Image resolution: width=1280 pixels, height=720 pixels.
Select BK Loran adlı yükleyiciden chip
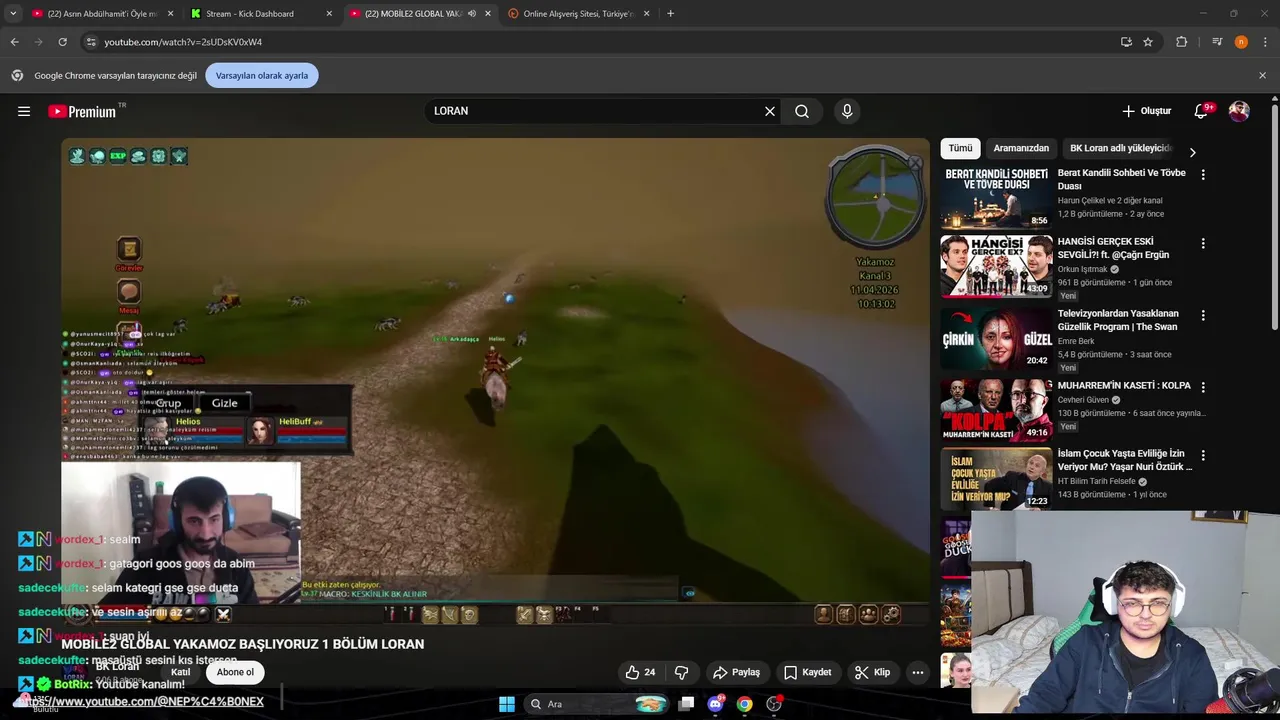pos(1120,148)
